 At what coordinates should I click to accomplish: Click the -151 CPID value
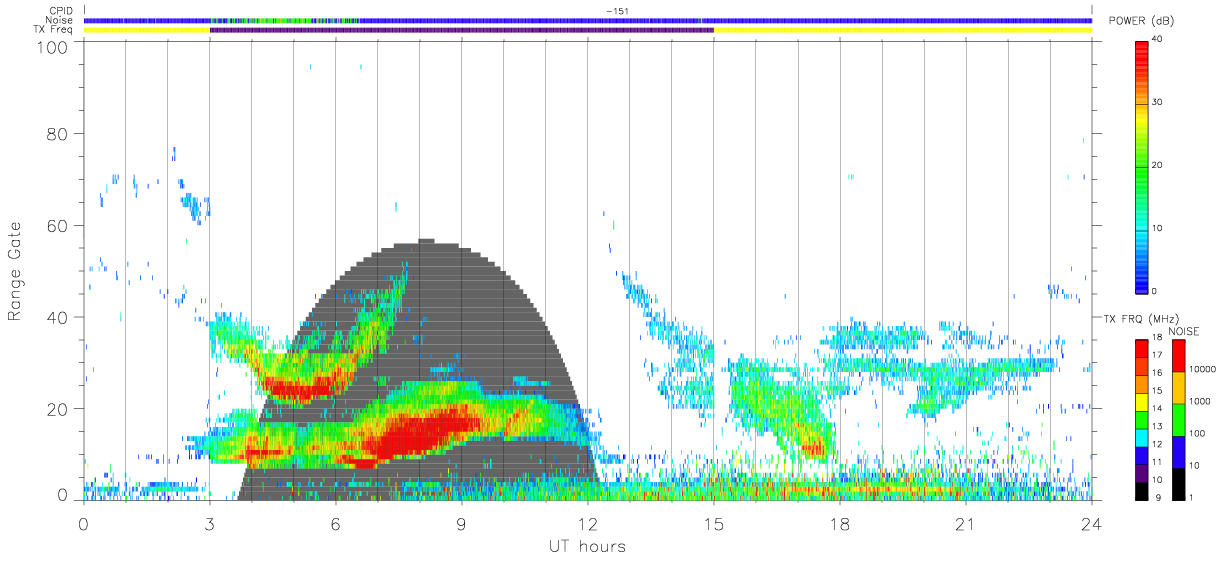[x=616, y=11]
